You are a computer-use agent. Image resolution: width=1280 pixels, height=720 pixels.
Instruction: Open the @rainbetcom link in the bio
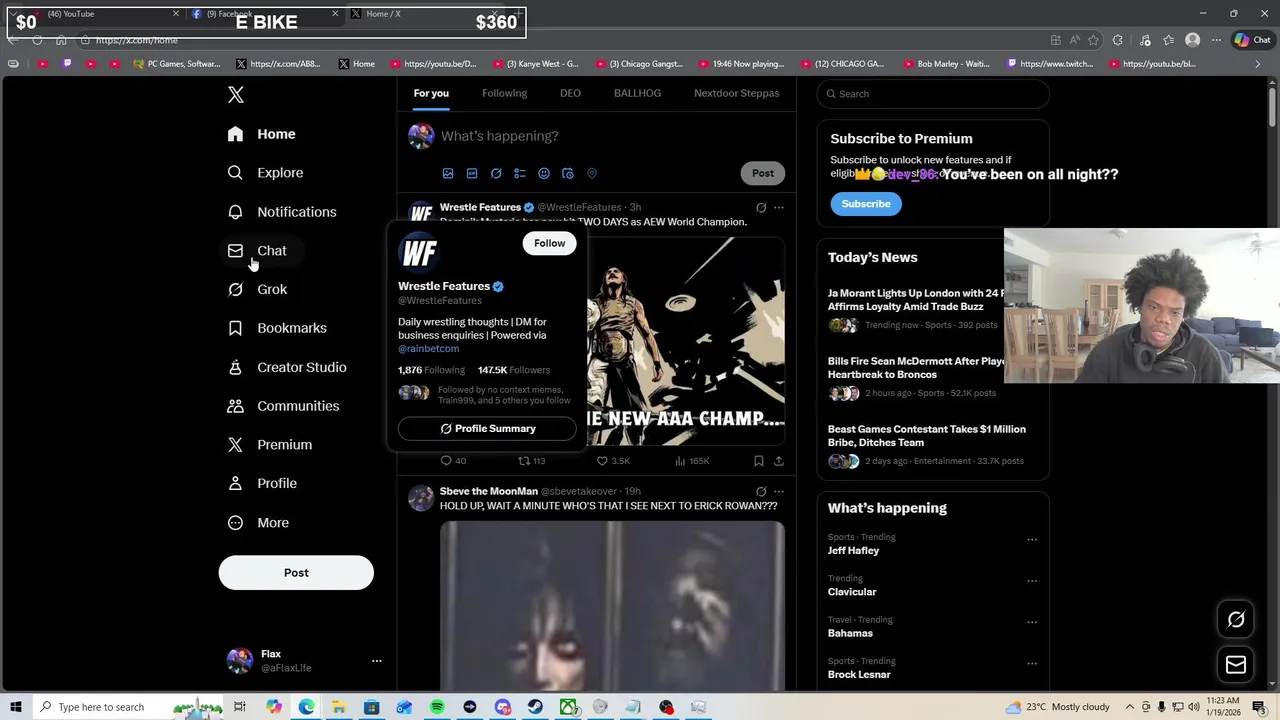coord(428,349)
